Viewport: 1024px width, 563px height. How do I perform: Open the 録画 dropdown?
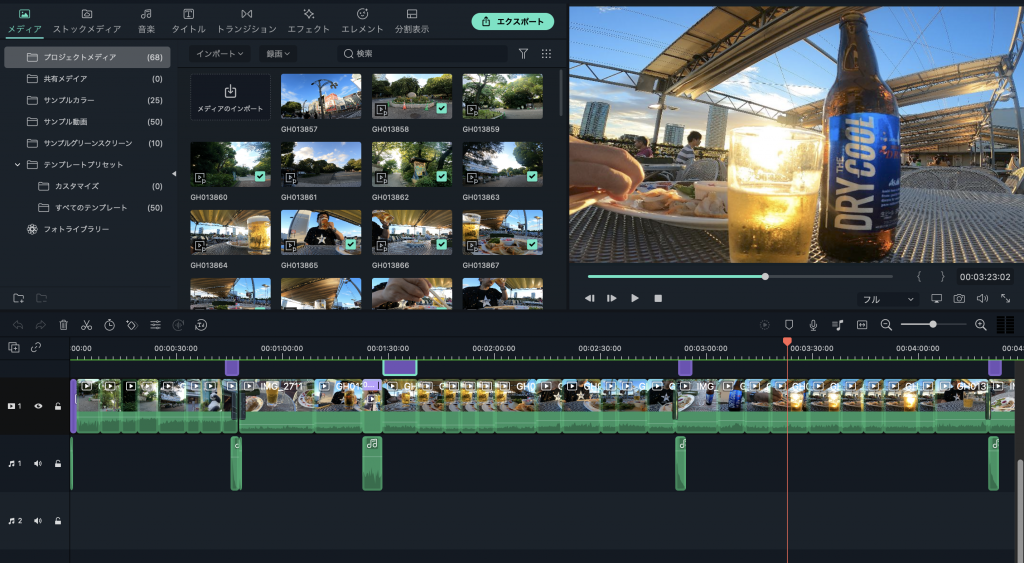[x=278, y=54]
